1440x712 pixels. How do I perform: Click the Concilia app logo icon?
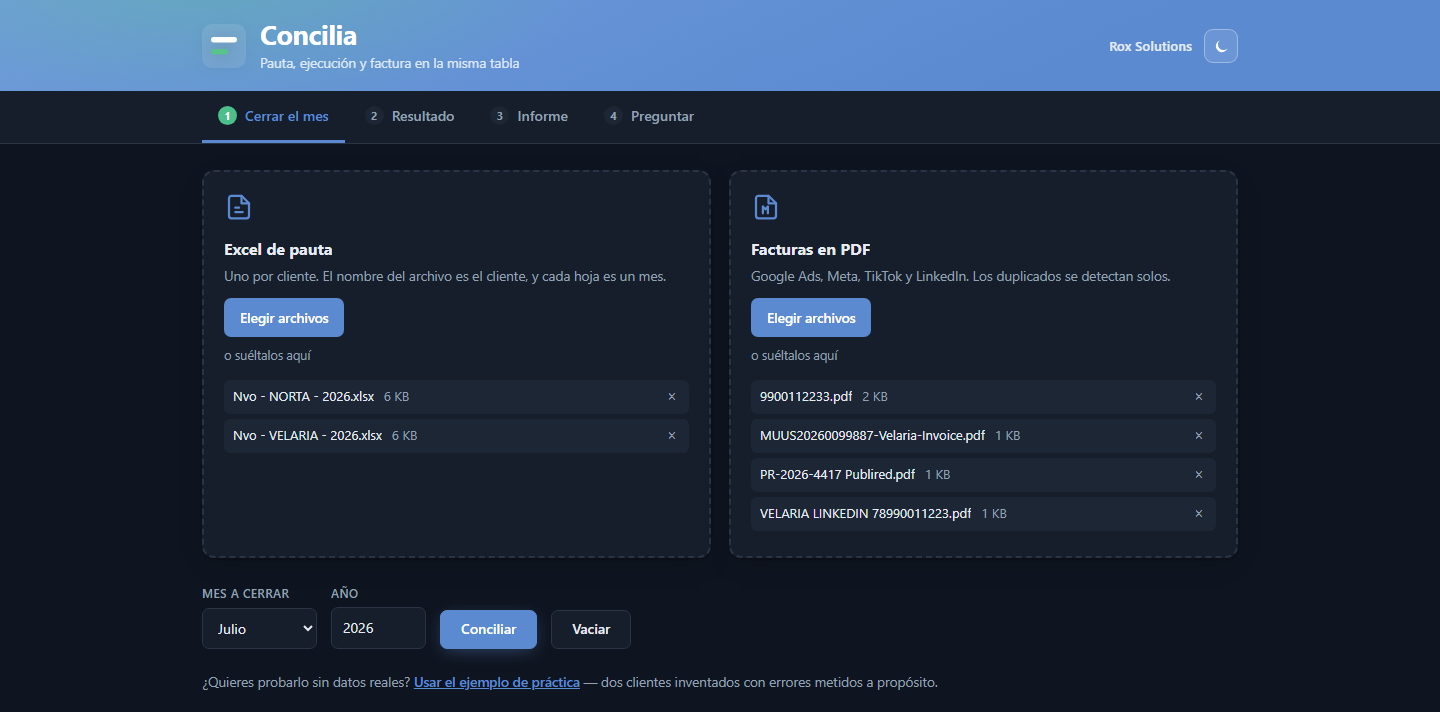(x=224, y=46)
